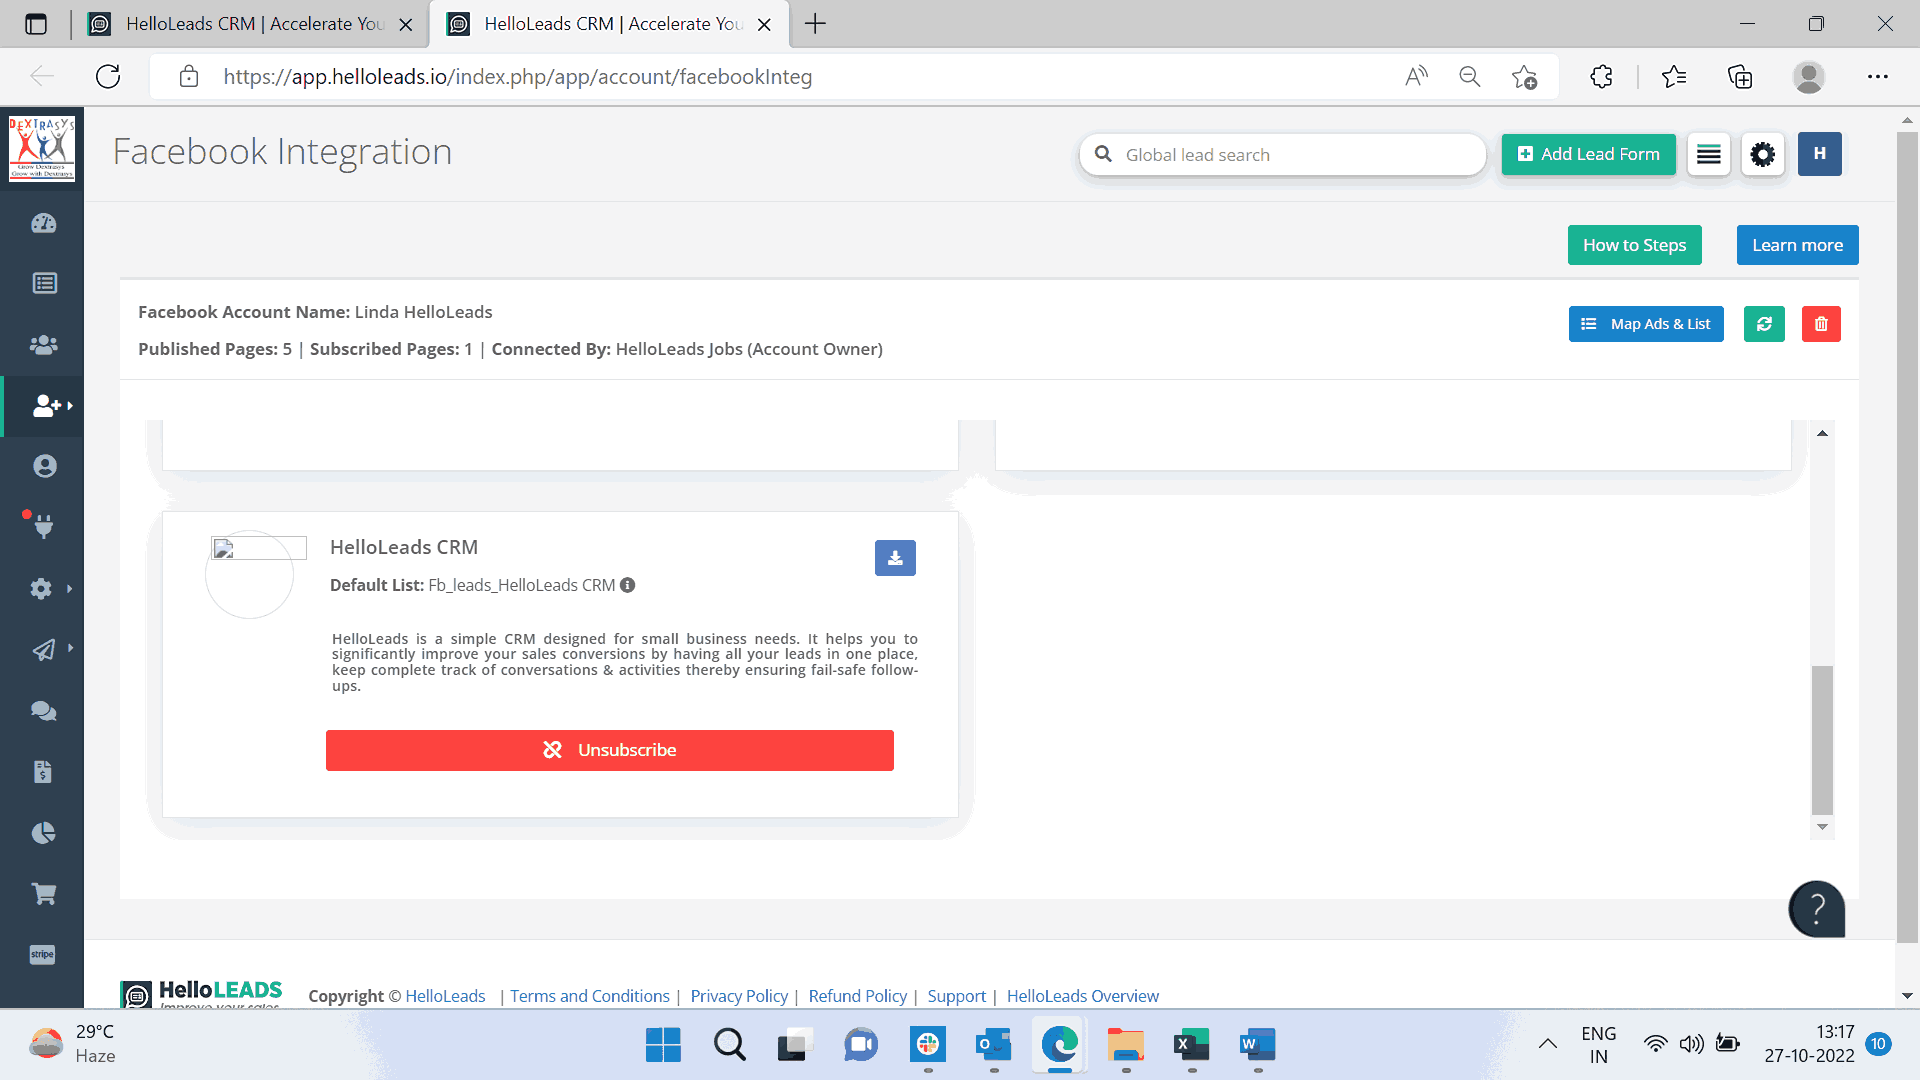The width and height of the screenshot is (1920, 1080).
Task: Download leads for HelloLeads CRM page
Action: click(x=895, y=558)
